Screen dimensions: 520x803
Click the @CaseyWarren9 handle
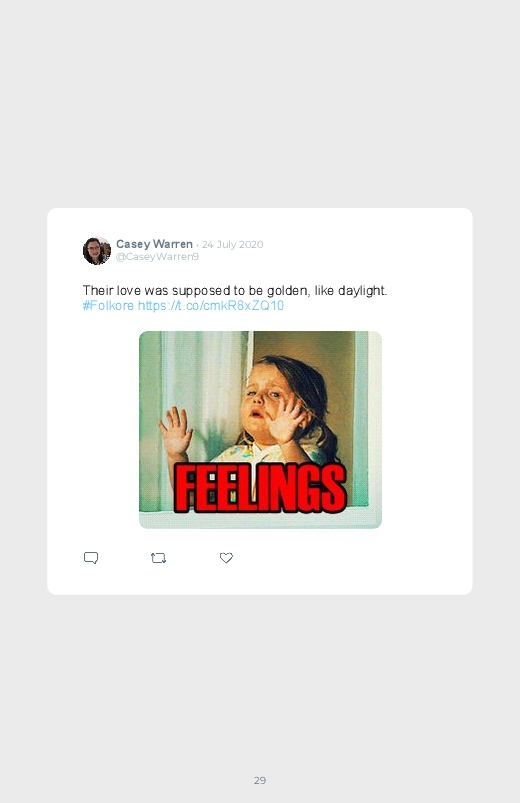(157, 257)
